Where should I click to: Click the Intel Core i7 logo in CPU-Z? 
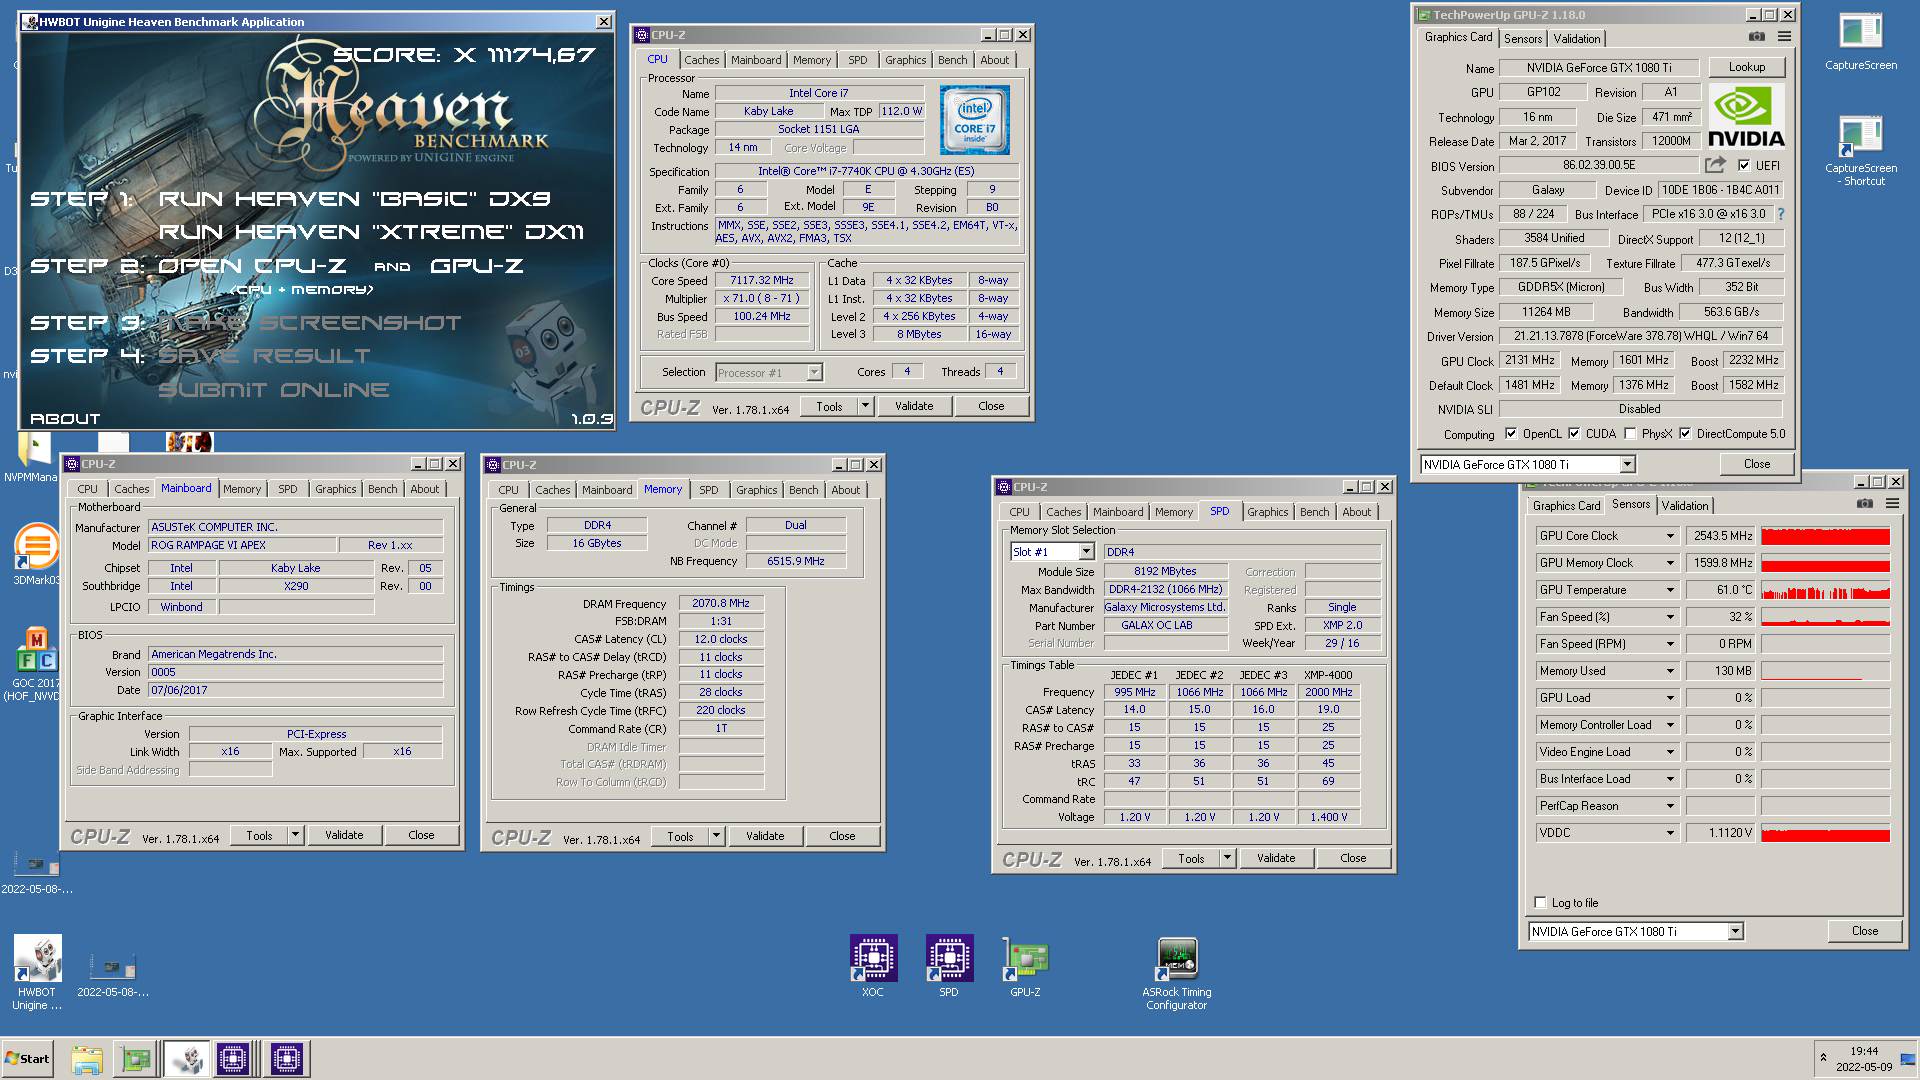coord(975,119)
